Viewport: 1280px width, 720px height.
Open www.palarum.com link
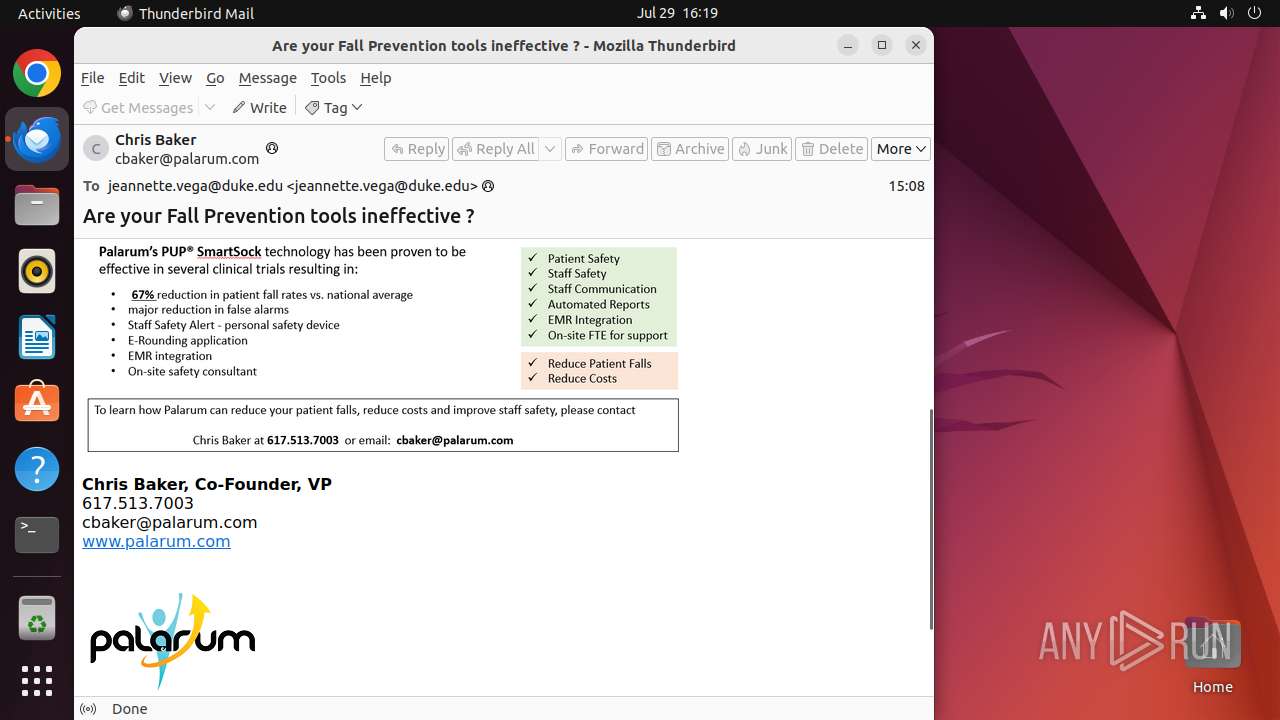tap(156, 541)
